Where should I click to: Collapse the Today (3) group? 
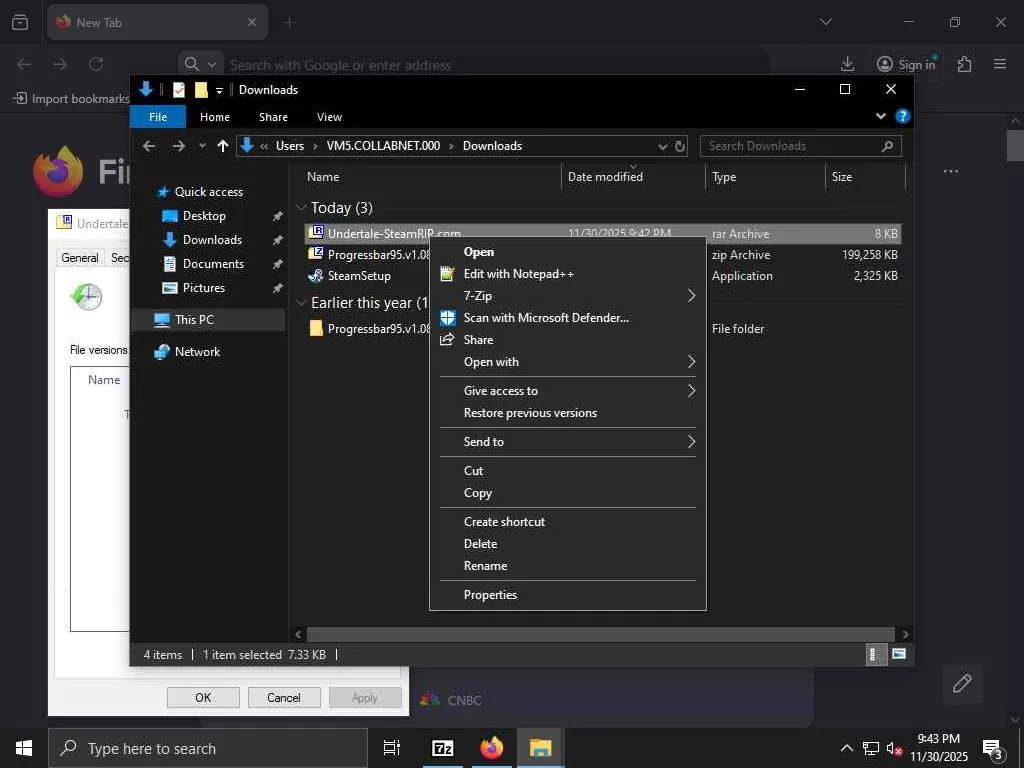[x=301, y=208]
